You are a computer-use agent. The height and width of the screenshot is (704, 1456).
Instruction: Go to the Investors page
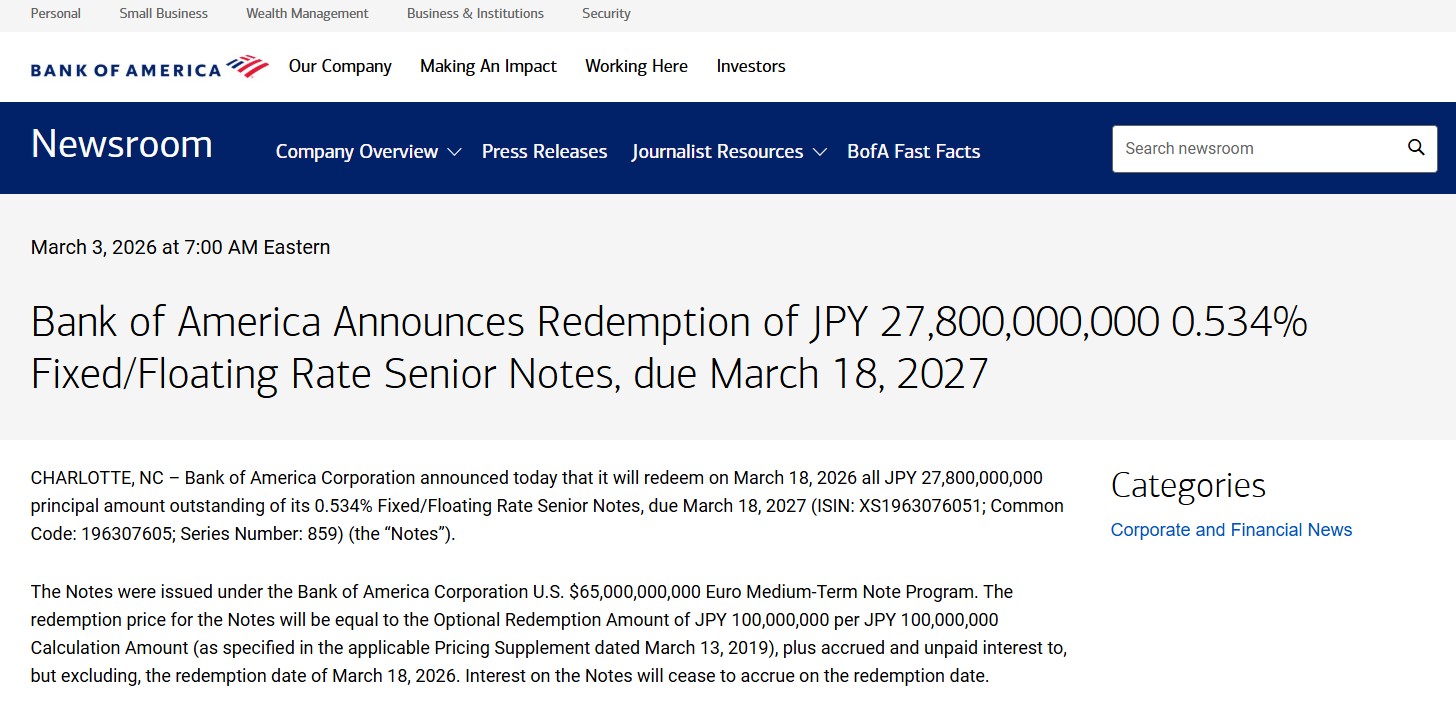click(750, 66)
